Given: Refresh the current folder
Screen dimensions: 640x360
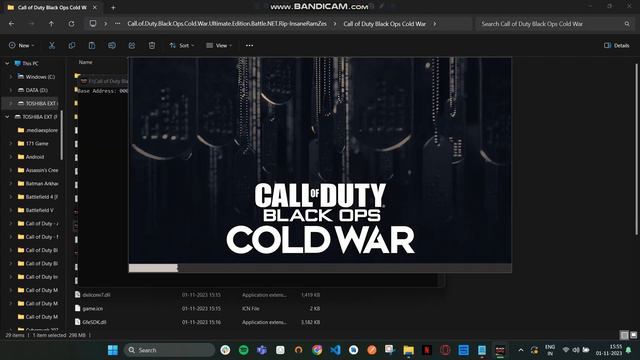Looking at the screenshot, I should point(71,24).
